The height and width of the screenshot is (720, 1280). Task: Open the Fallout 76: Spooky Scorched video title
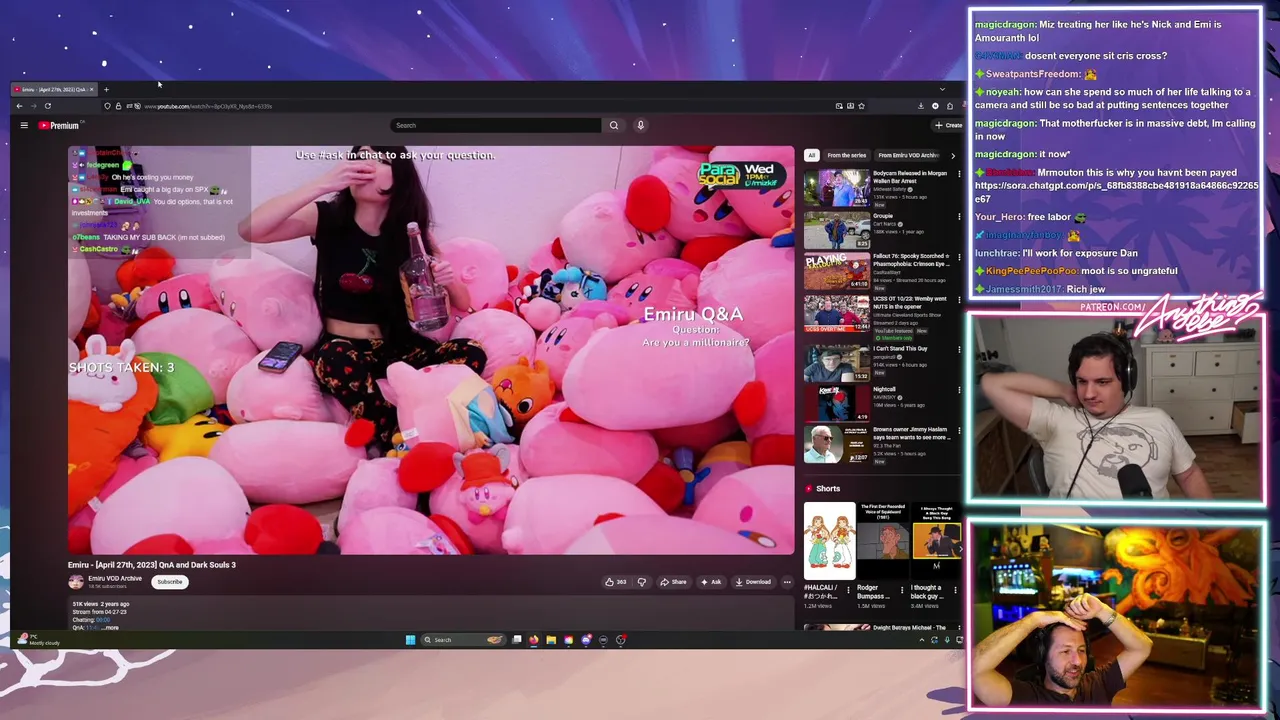tap(911, 260)
